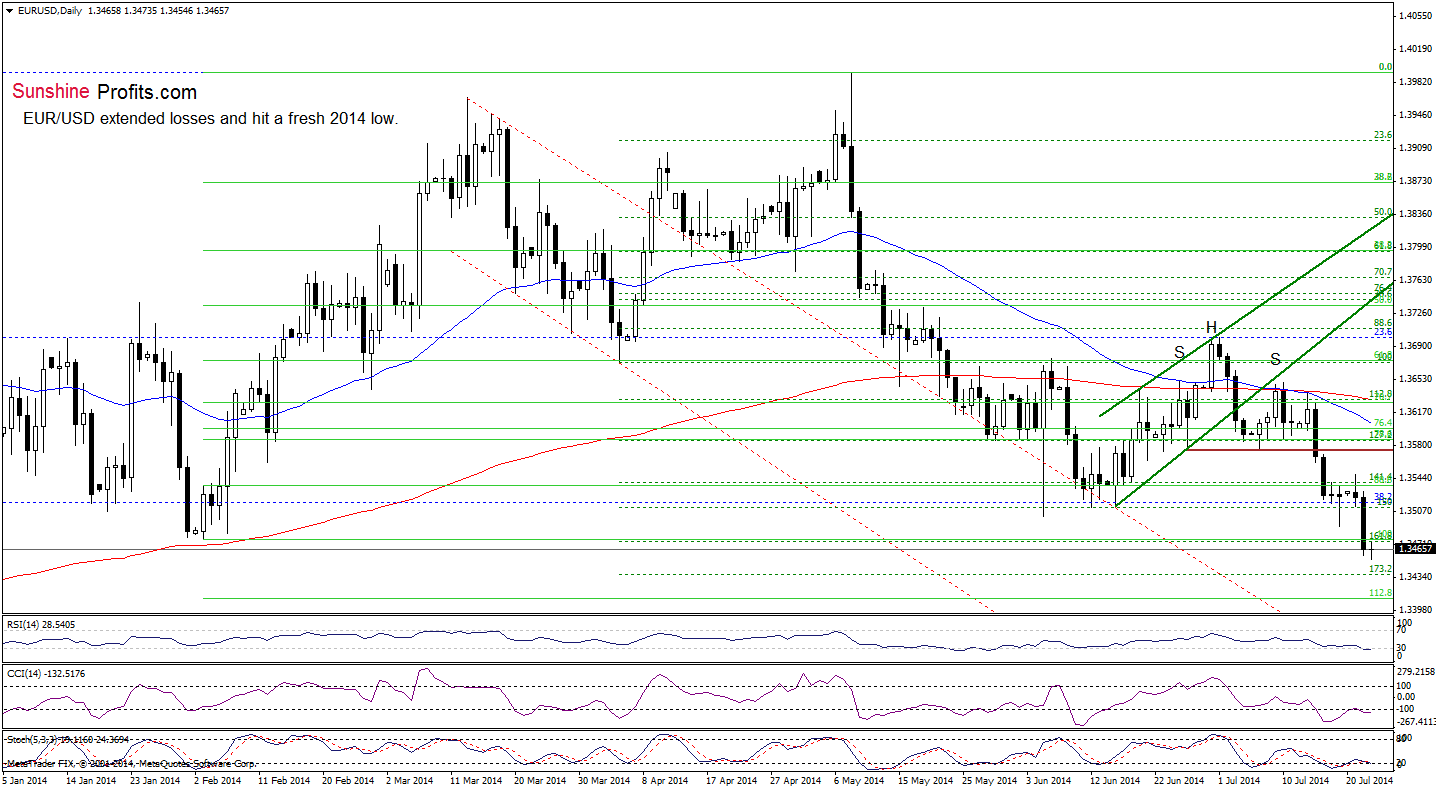Screen dimensions: 1436x789
Task: Click the -267.4113 CCI scale value
Action: click(1416, 720)
